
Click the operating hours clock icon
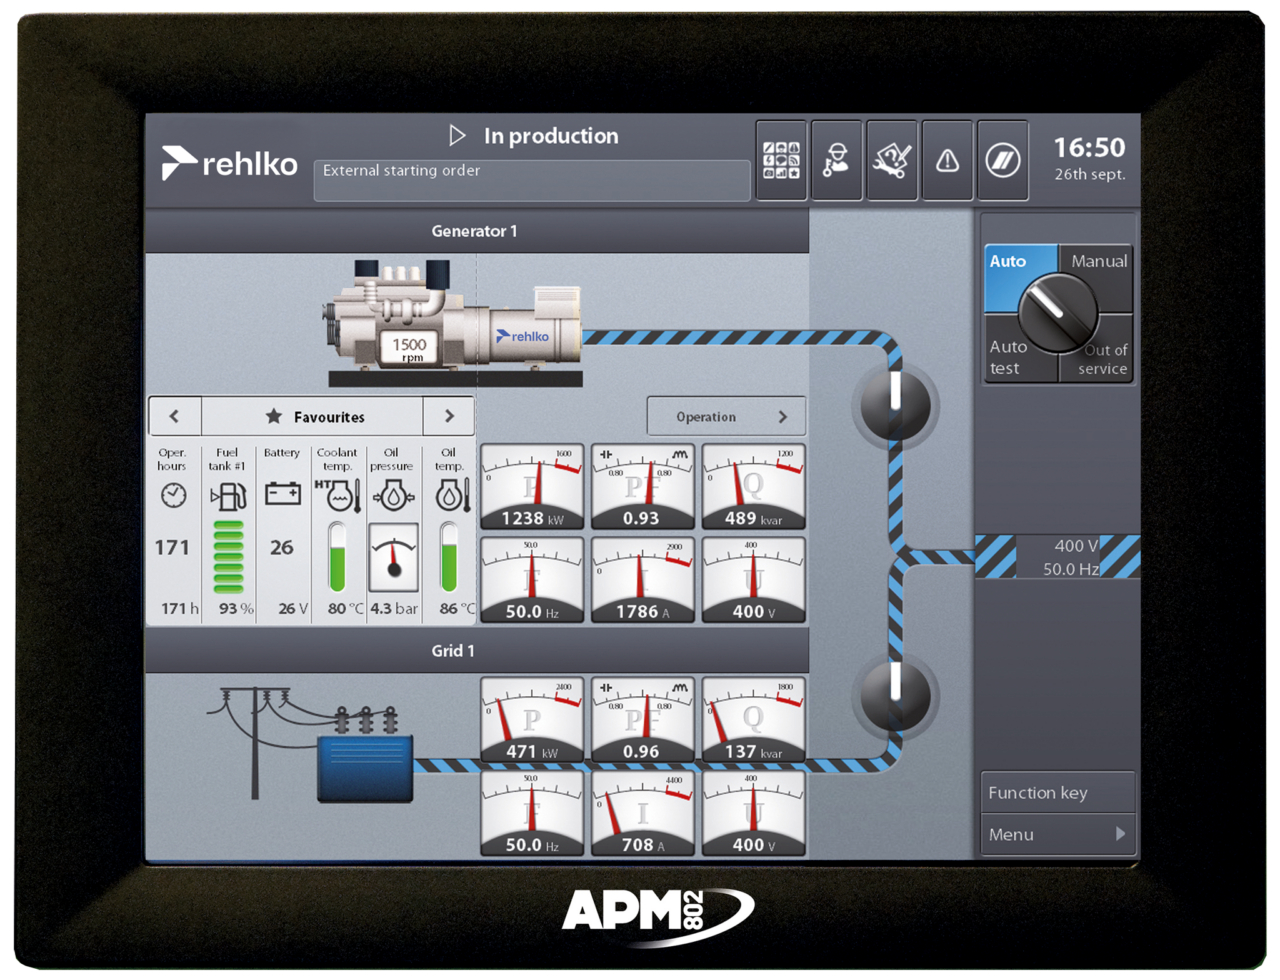[172, 493]
